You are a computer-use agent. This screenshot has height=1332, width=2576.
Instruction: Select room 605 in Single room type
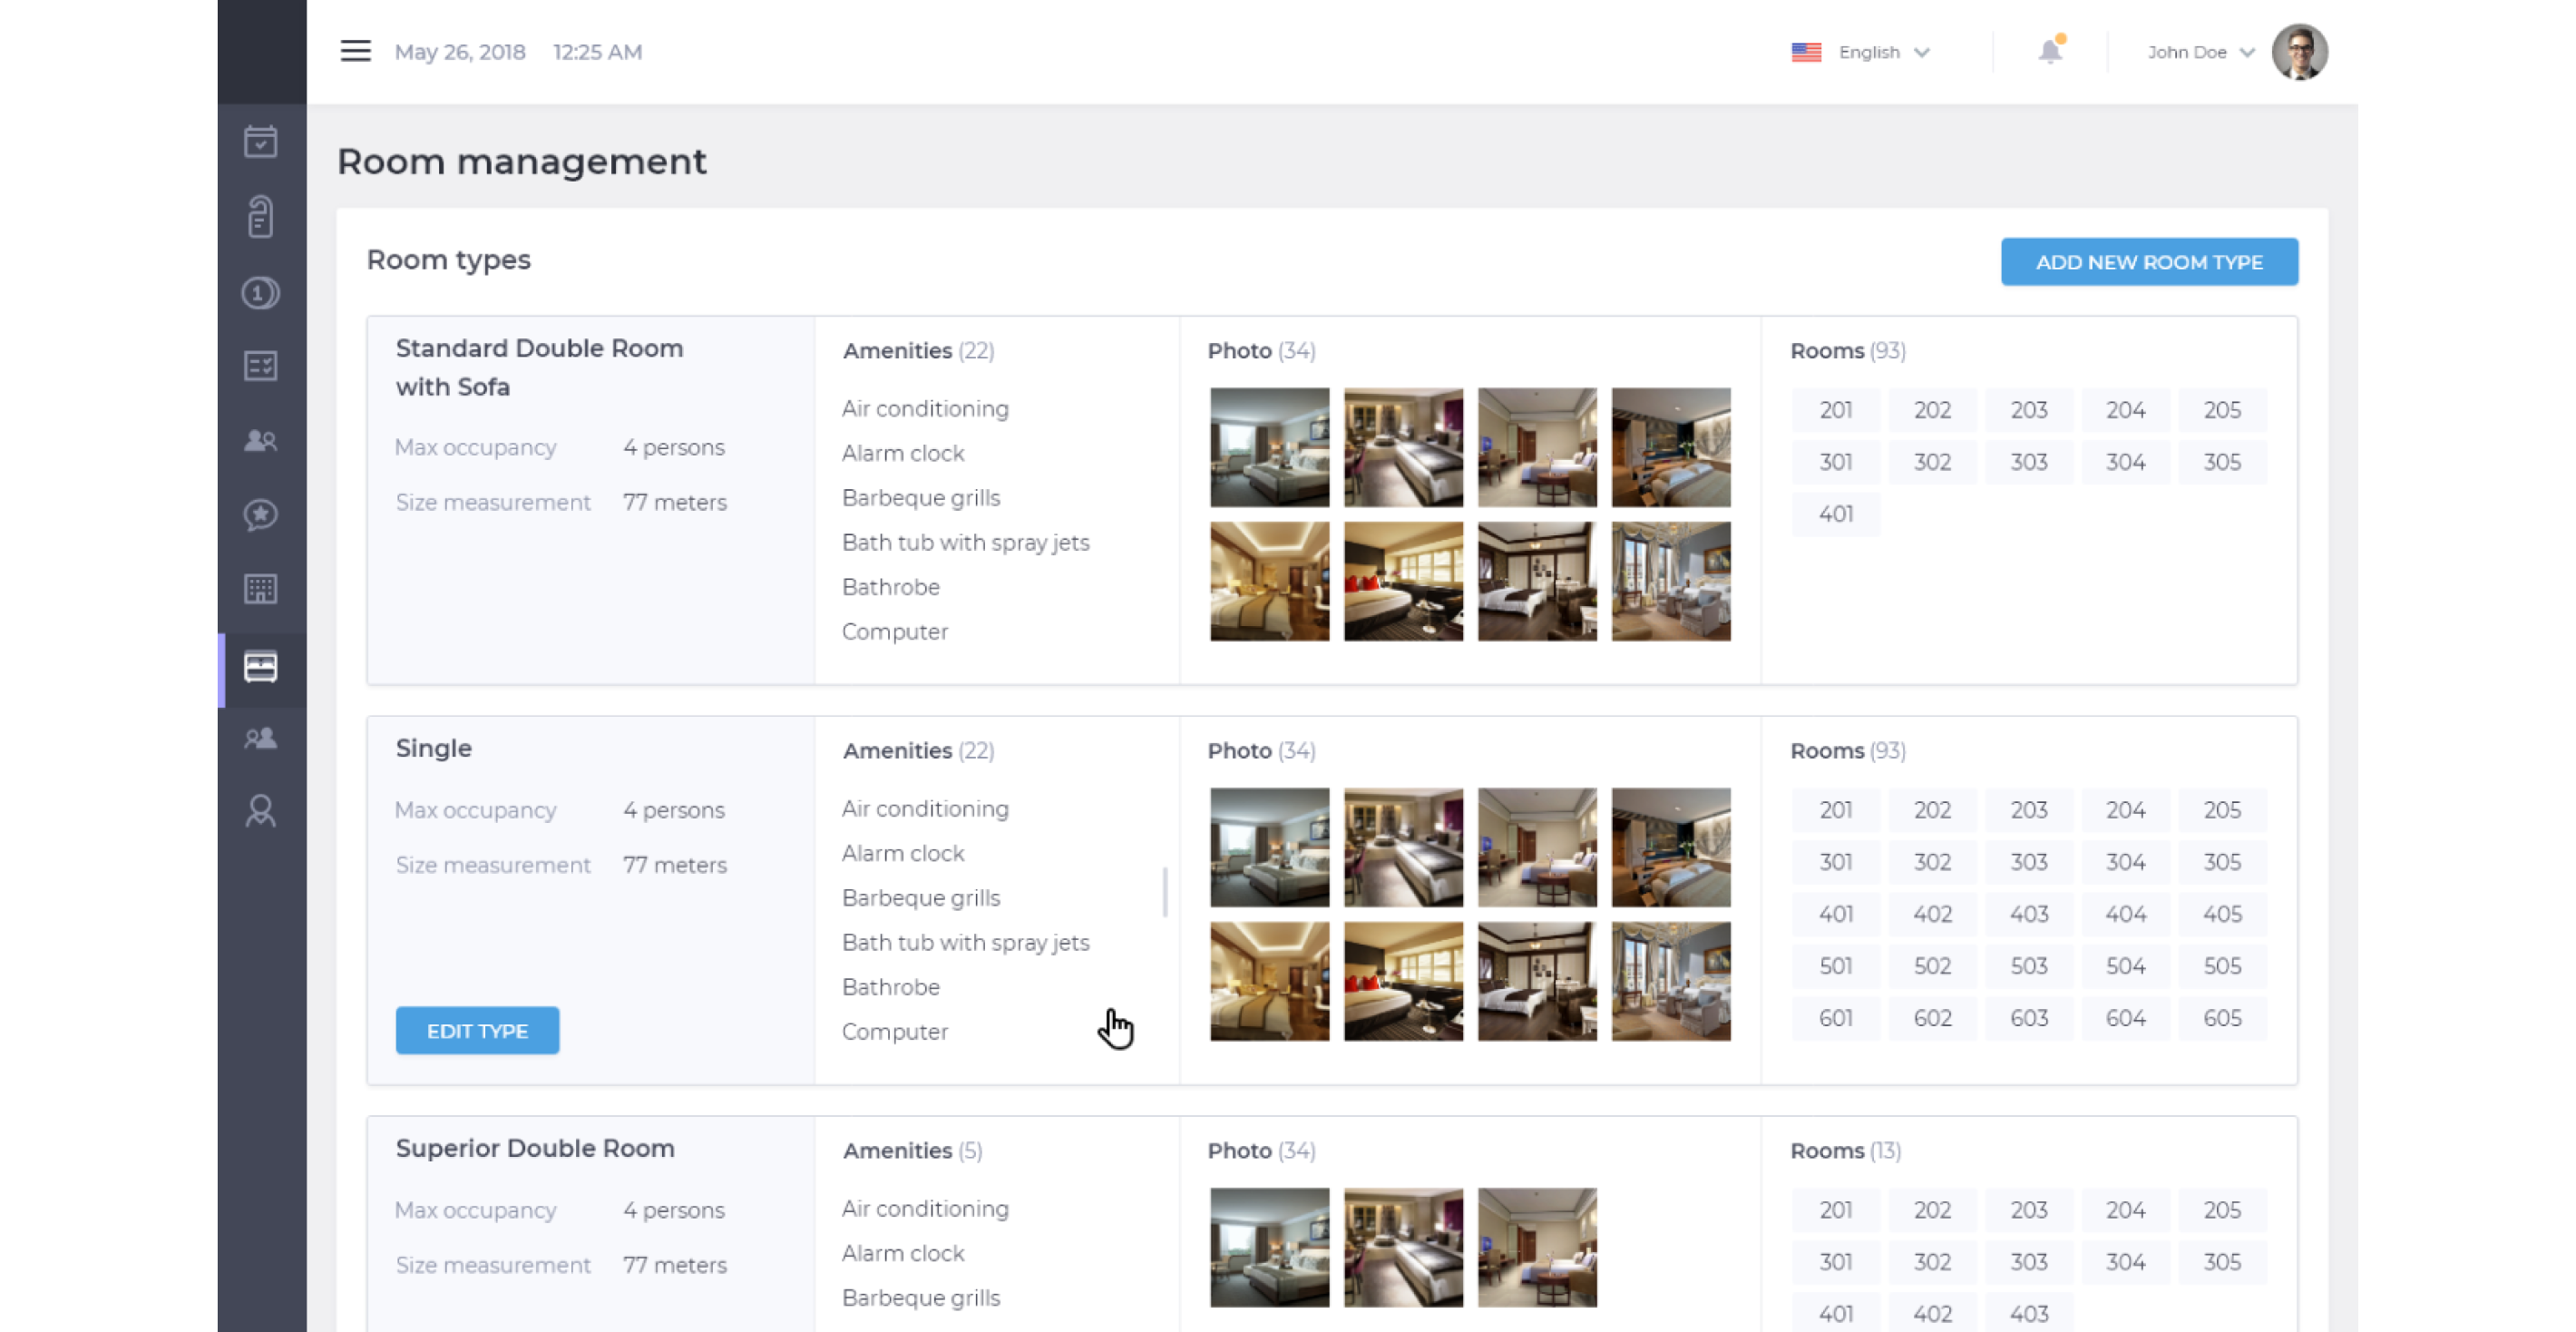2222,1018
